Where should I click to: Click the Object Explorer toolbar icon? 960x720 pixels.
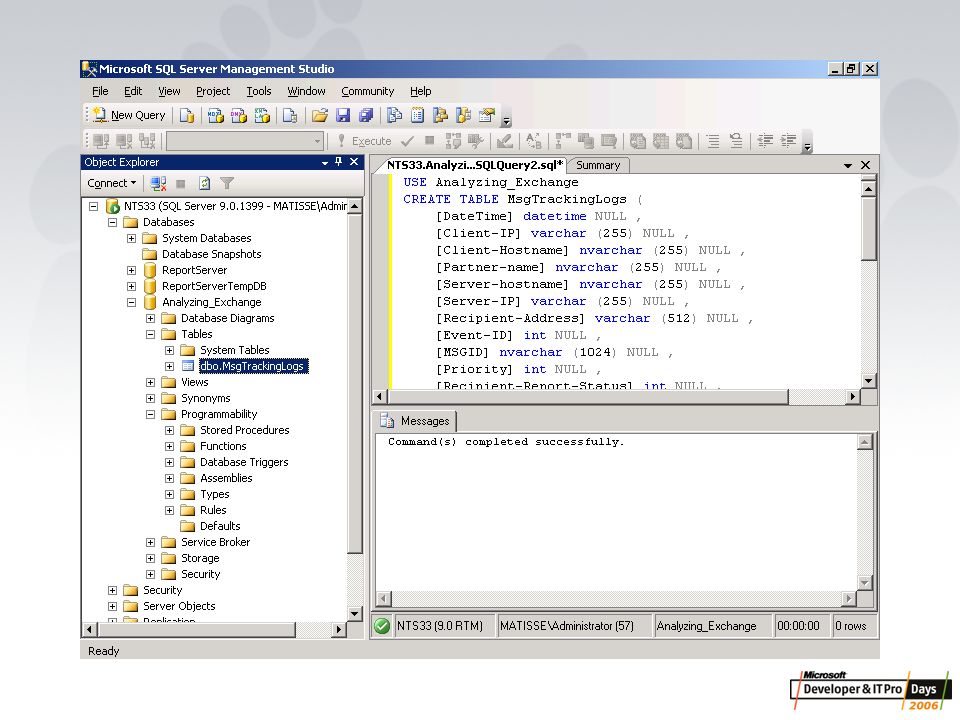[440, 115]
